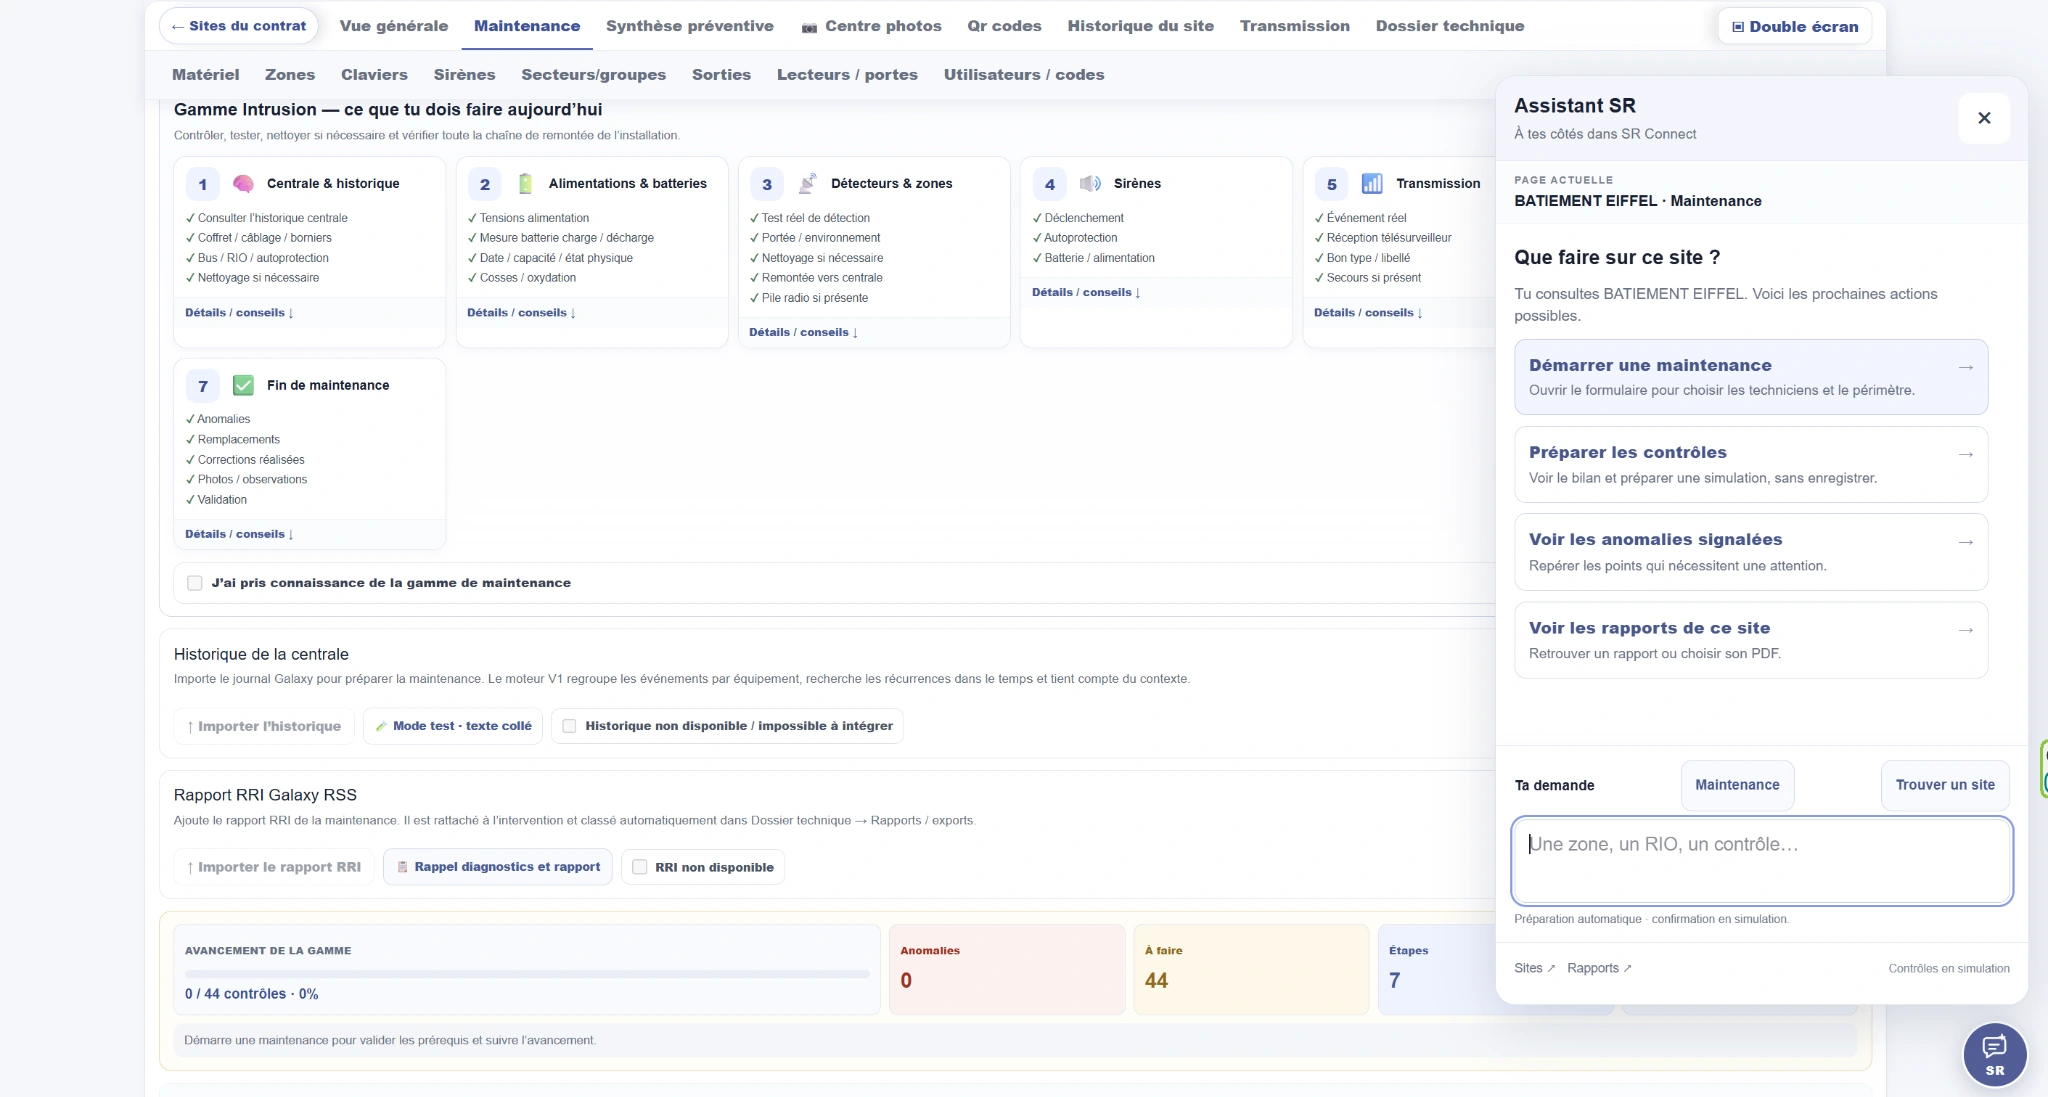The image size is (2048, 1097).
Task: Check J'ai pris connaissance de la gamme
Action: coord(195,583)
